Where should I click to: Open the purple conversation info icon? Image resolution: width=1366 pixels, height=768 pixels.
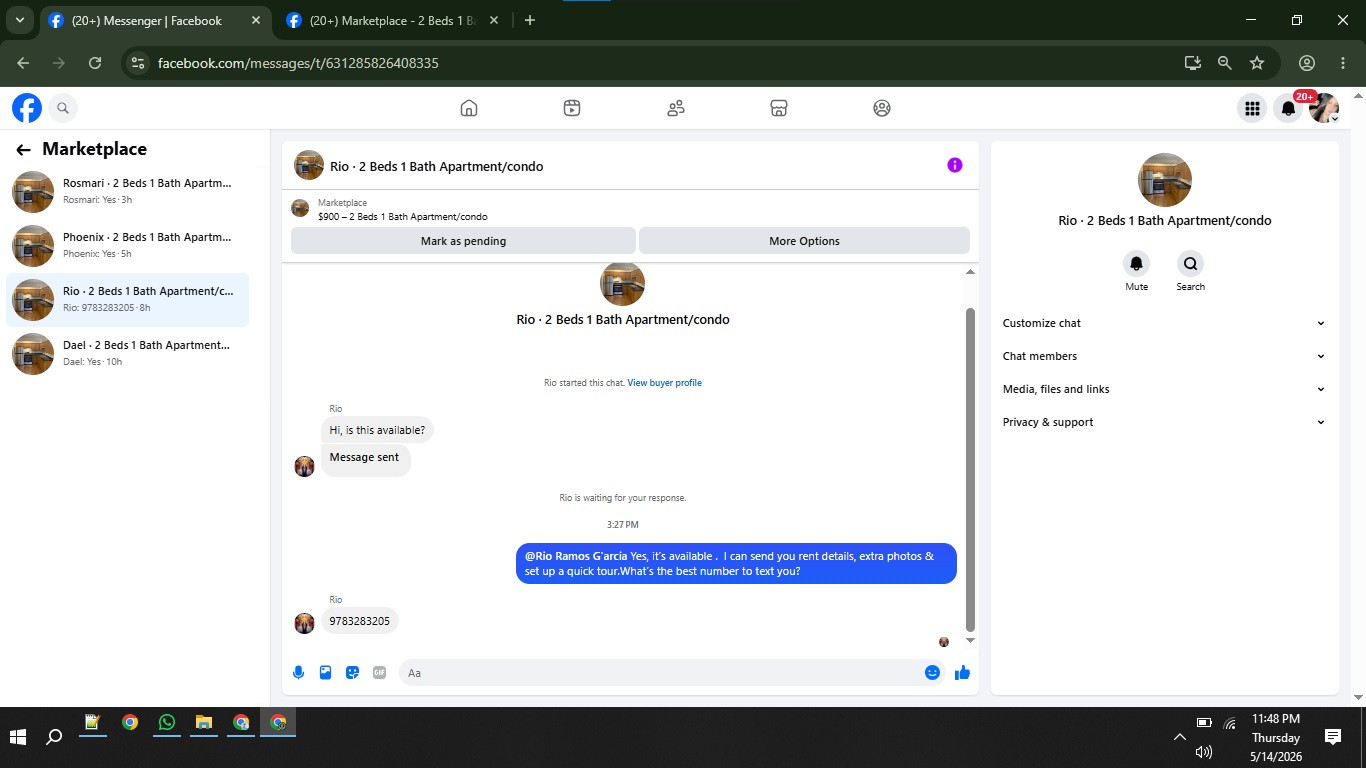pos(955,165)
